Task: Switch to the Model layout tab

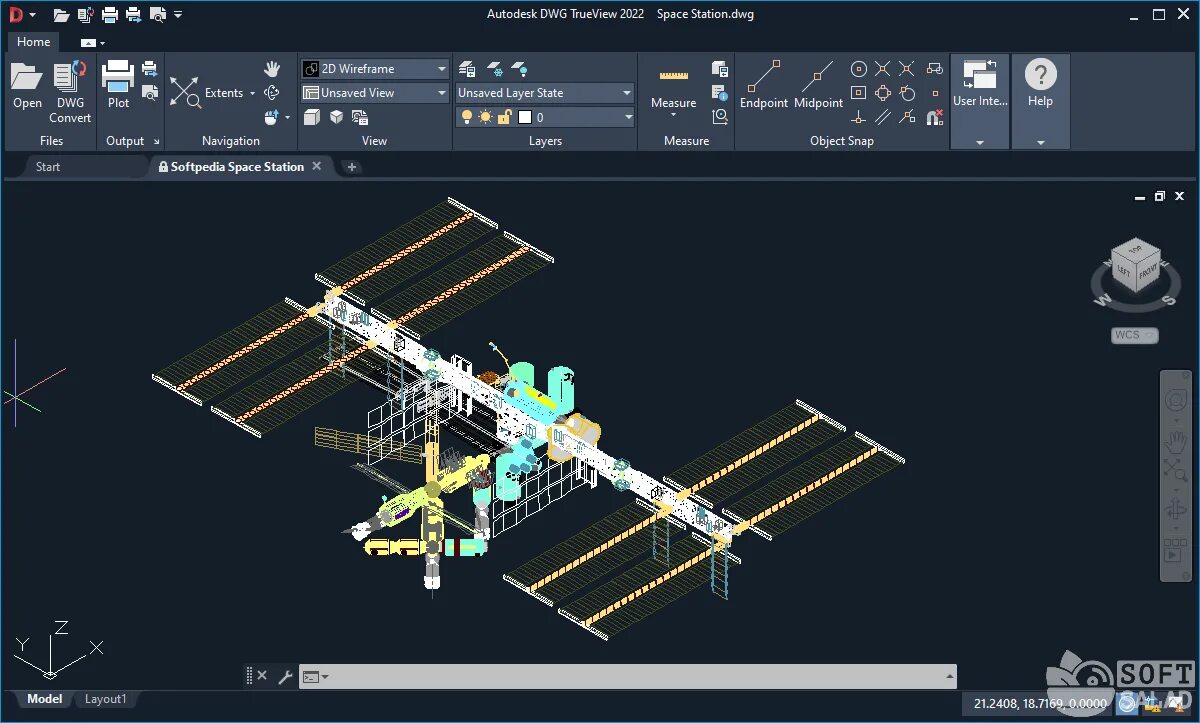Action: (44, 699)
